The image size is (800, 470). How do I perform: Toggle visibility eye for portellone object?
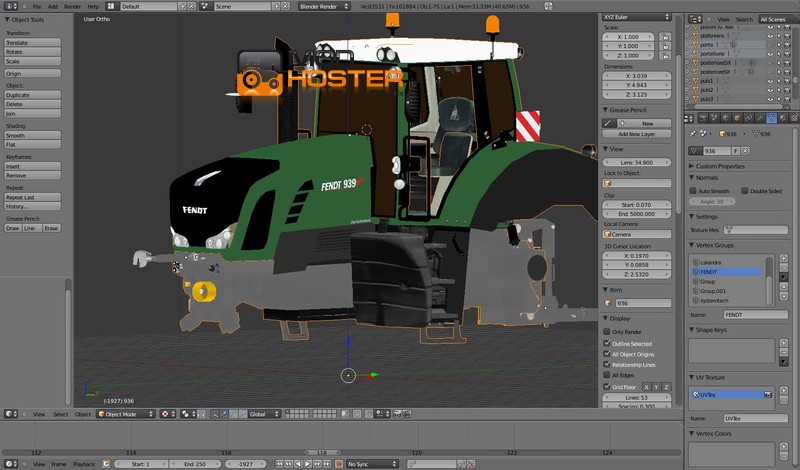click(x=770, y=54)
